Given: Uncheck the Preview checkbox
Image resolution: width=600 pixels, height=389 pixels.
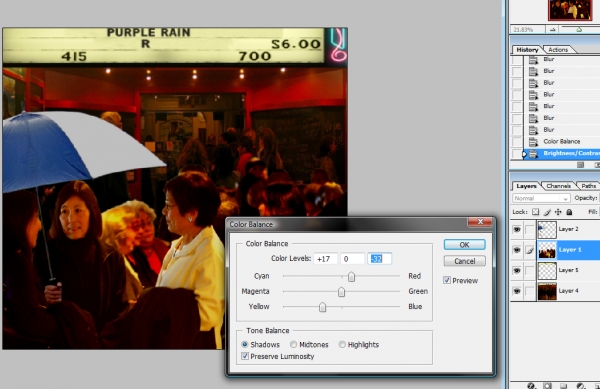Looking at the screenshot, I should [x=447, y=280].
